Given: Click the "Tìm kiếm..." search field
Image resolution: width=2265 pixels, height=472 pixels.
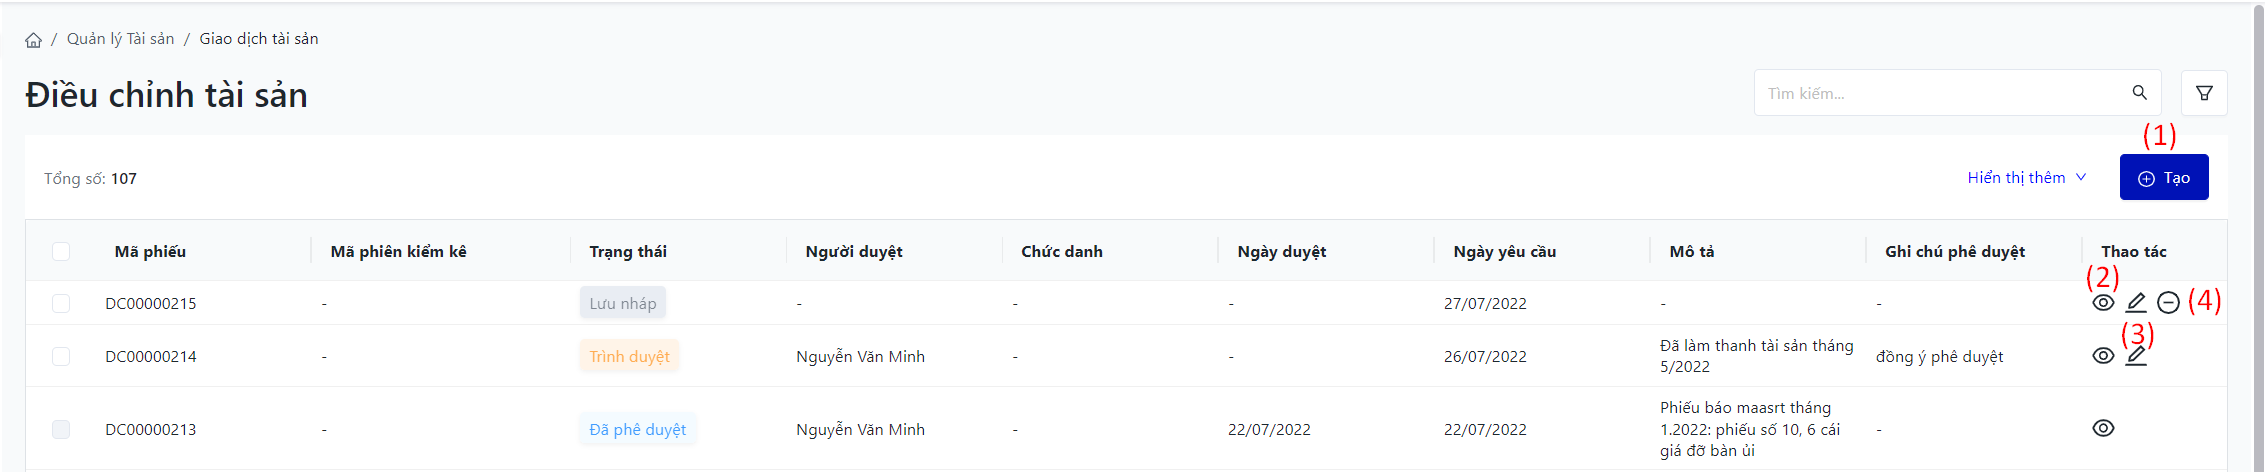Looking at the screenshot, I should click(x=1940, y=93).
